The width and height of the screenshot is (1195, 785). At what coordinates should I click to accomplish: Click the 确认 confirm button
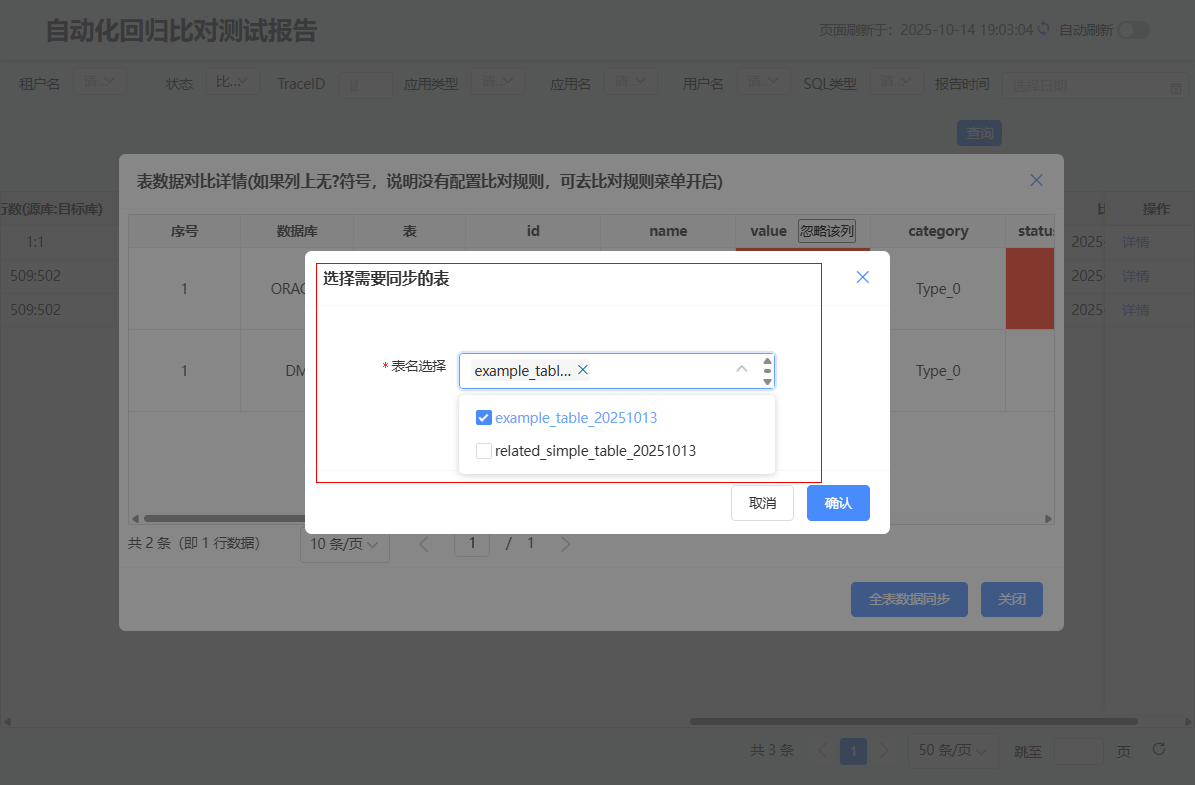pos(837,503)
